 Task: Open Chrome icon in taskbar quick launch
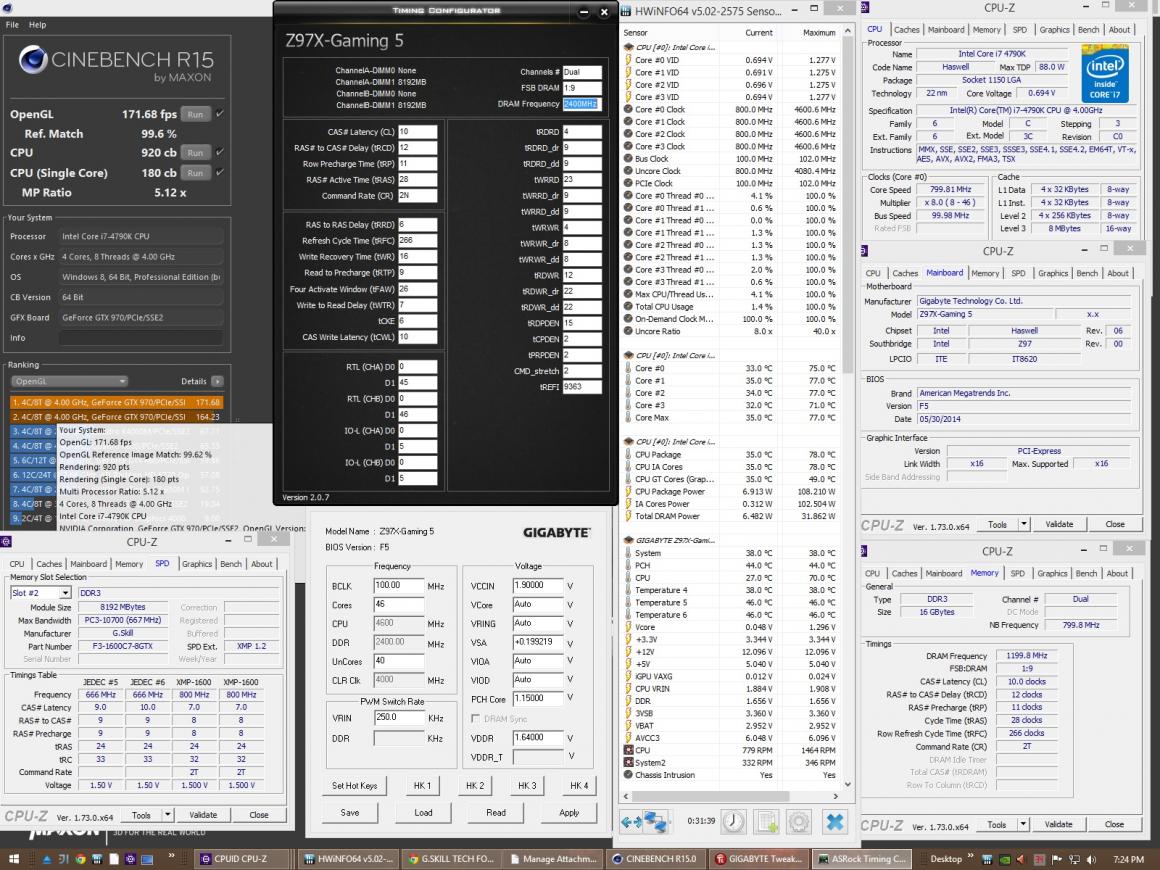click(x=81, y=859)
